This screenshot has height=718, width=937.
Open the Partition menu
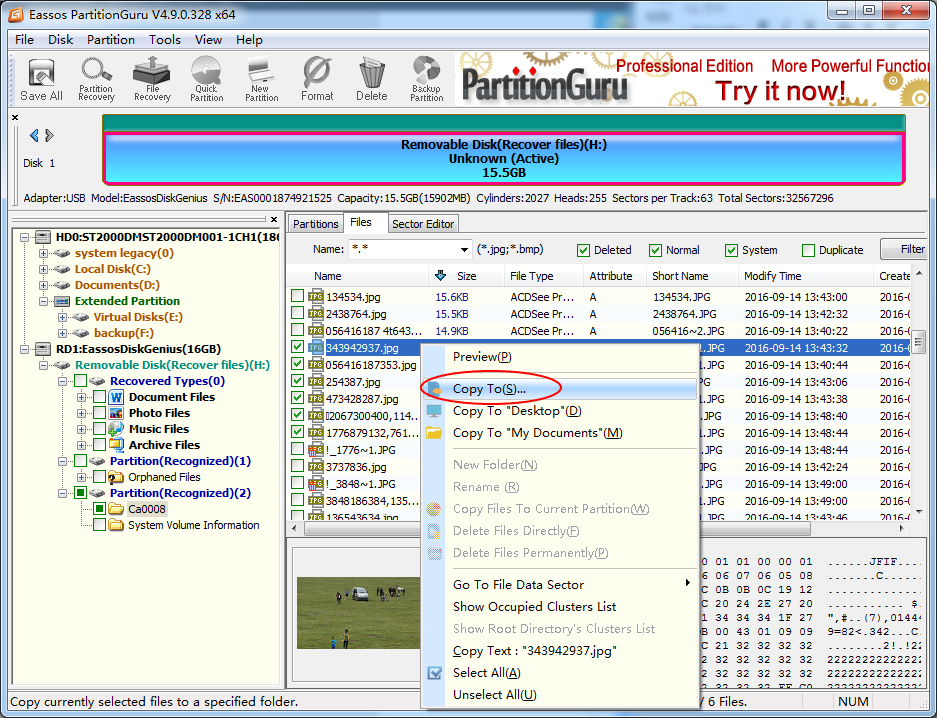click(111, 39)
